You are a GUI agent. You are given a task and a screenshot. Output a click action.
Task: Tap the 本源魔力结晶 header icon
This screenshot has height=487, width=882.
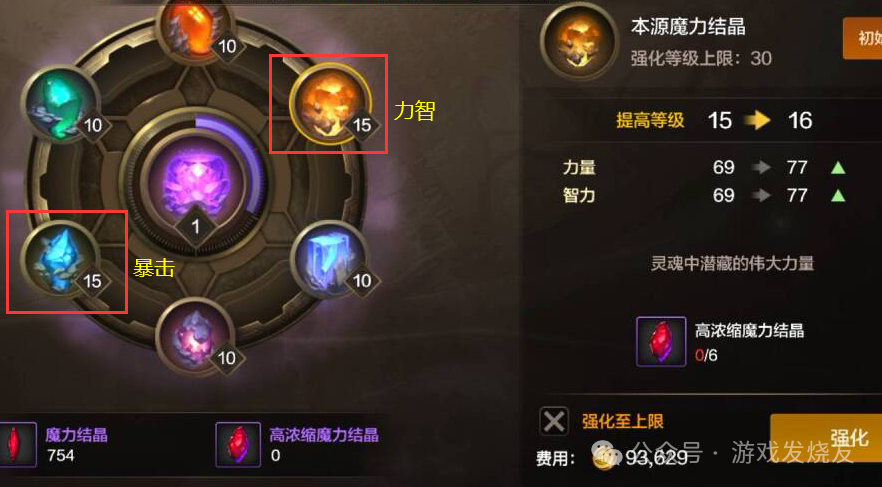click(579, 41)
